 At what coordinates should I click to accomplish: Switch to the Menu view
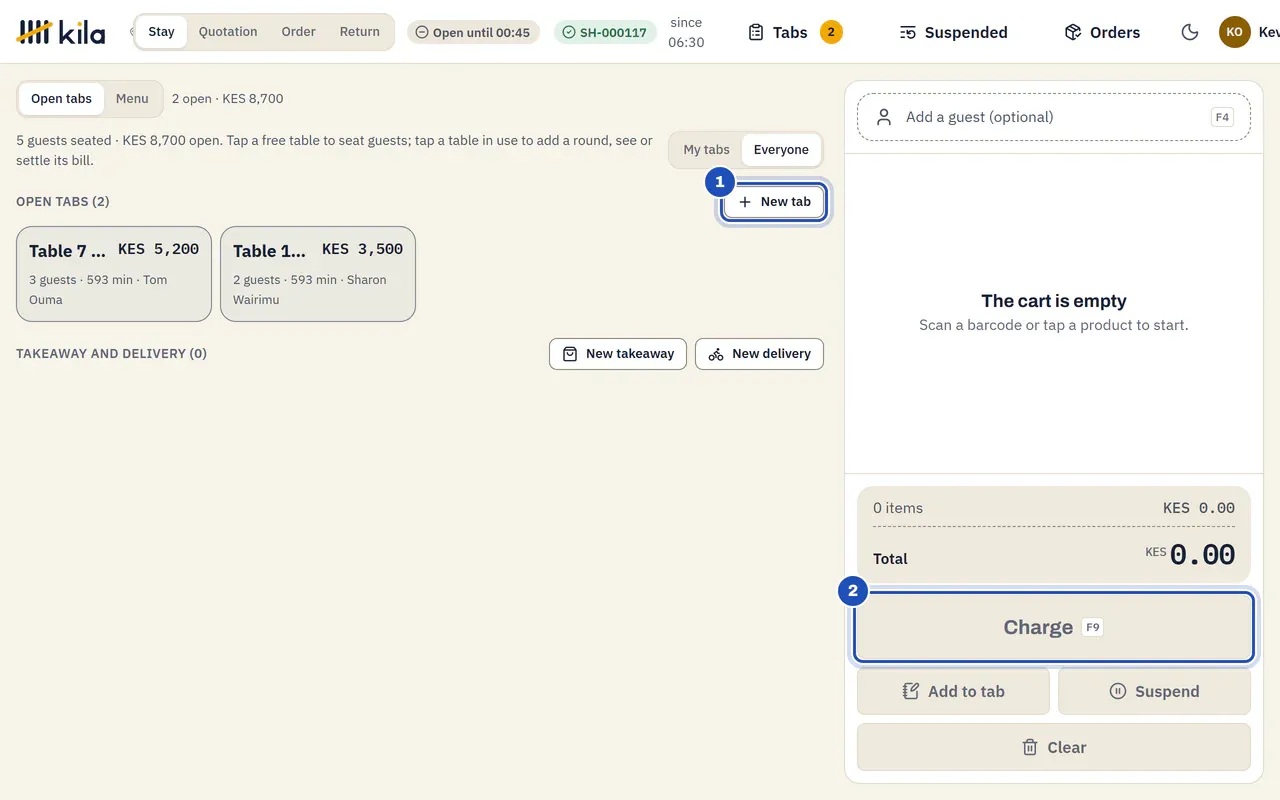tap(132, 99)
